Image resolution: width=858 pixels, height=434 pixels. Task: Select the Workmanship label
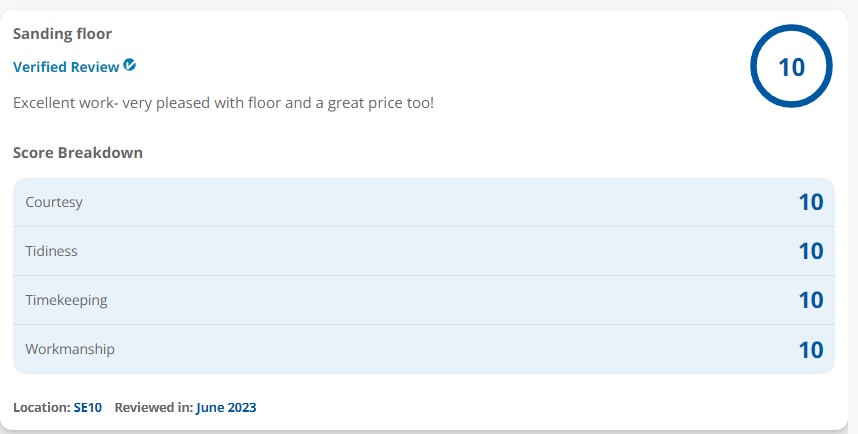pyautogui.click(x=70, y=349)
